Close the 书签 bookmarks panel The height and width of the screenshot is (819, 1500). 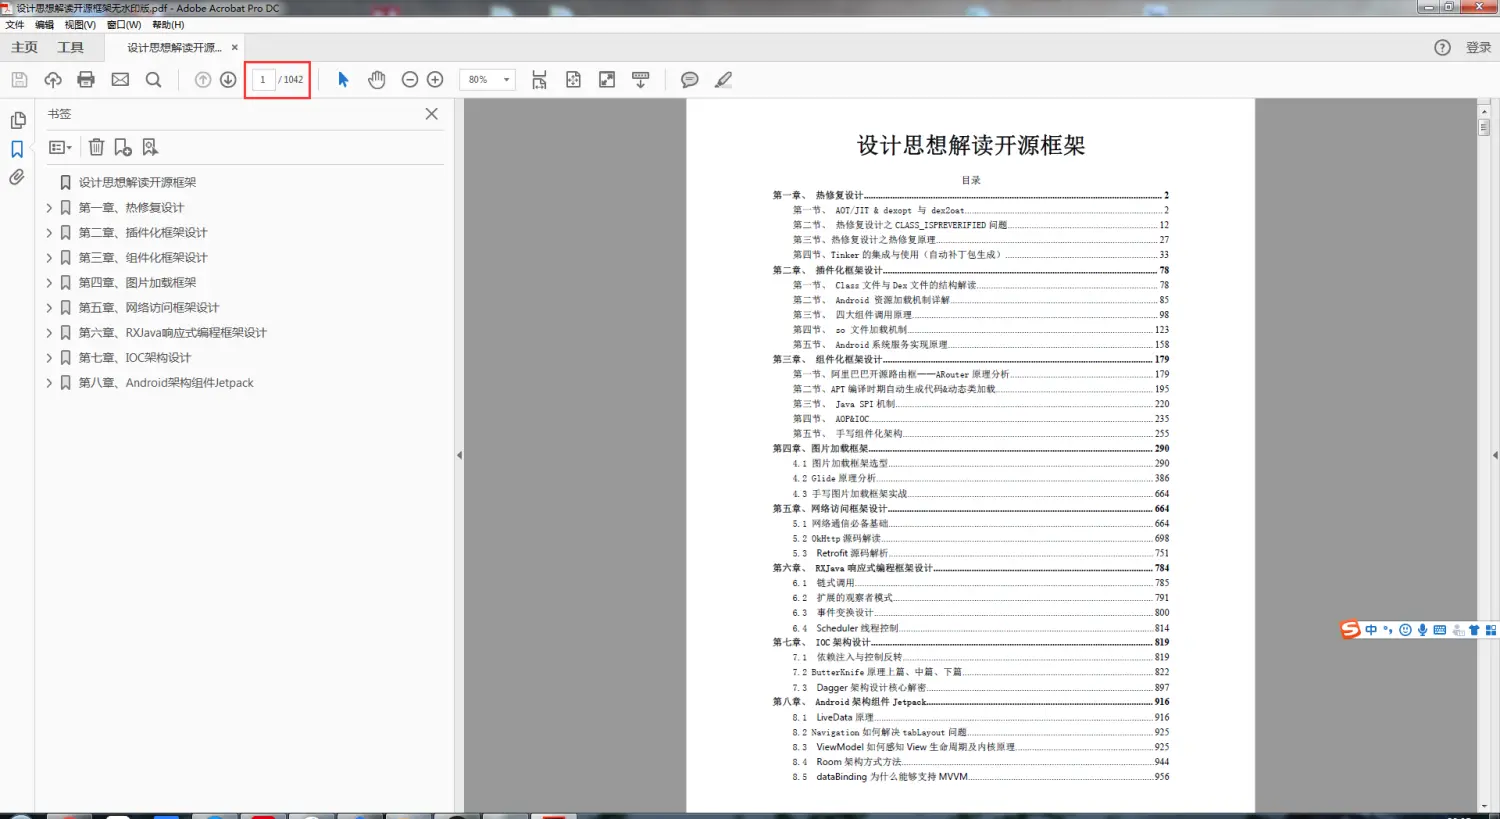pyautogui.click(x=431, y=114)
